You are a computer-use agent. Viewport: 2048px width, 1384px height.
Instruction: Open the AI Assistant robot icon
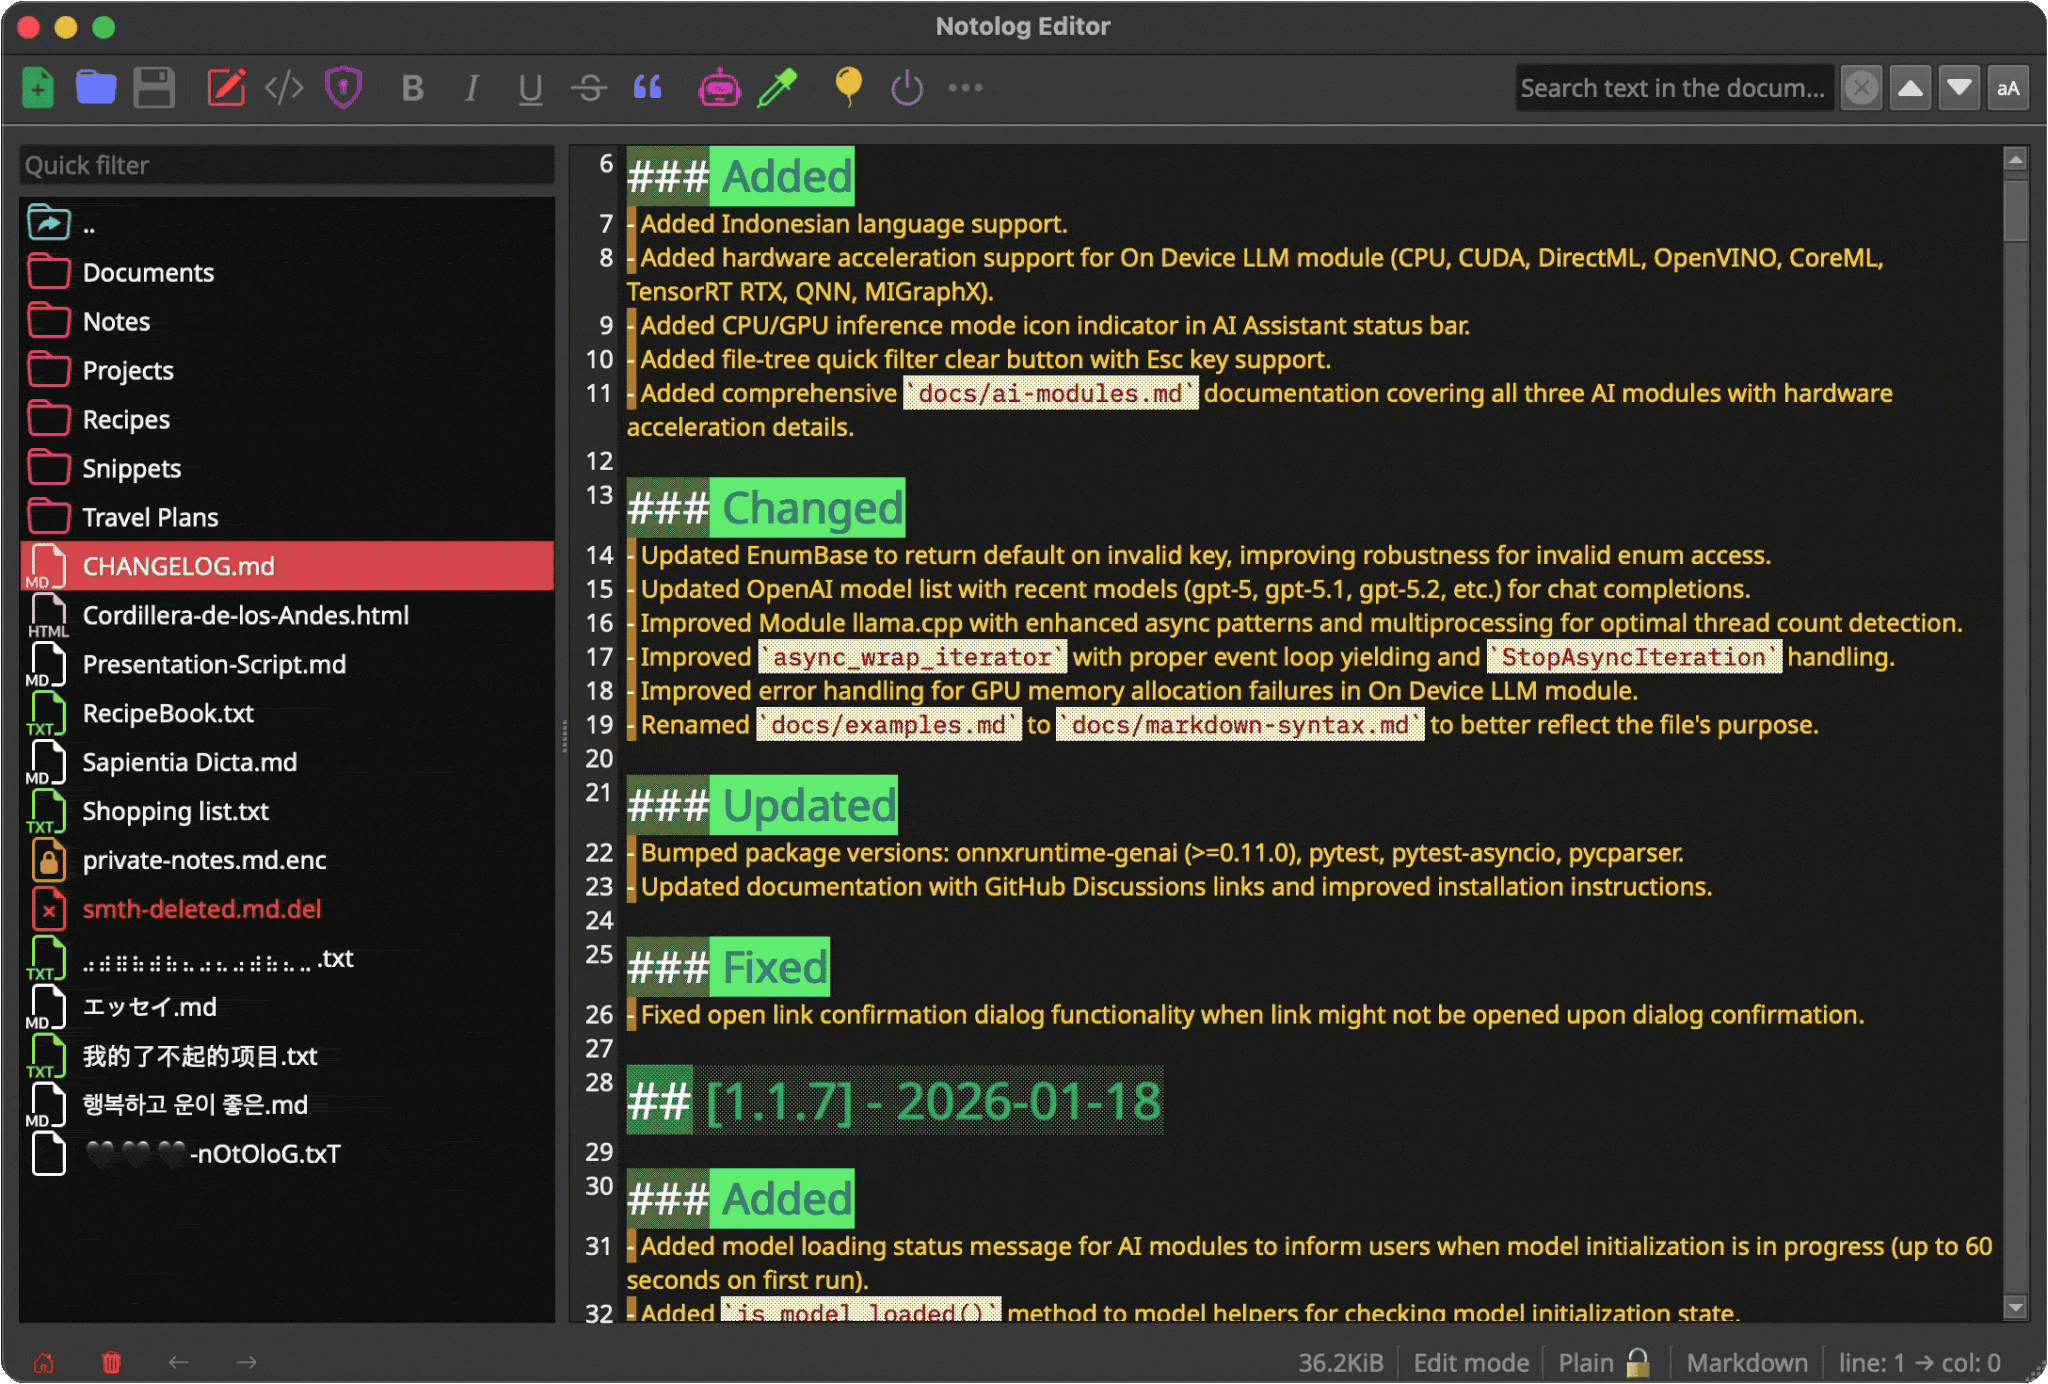click(719, 88)
